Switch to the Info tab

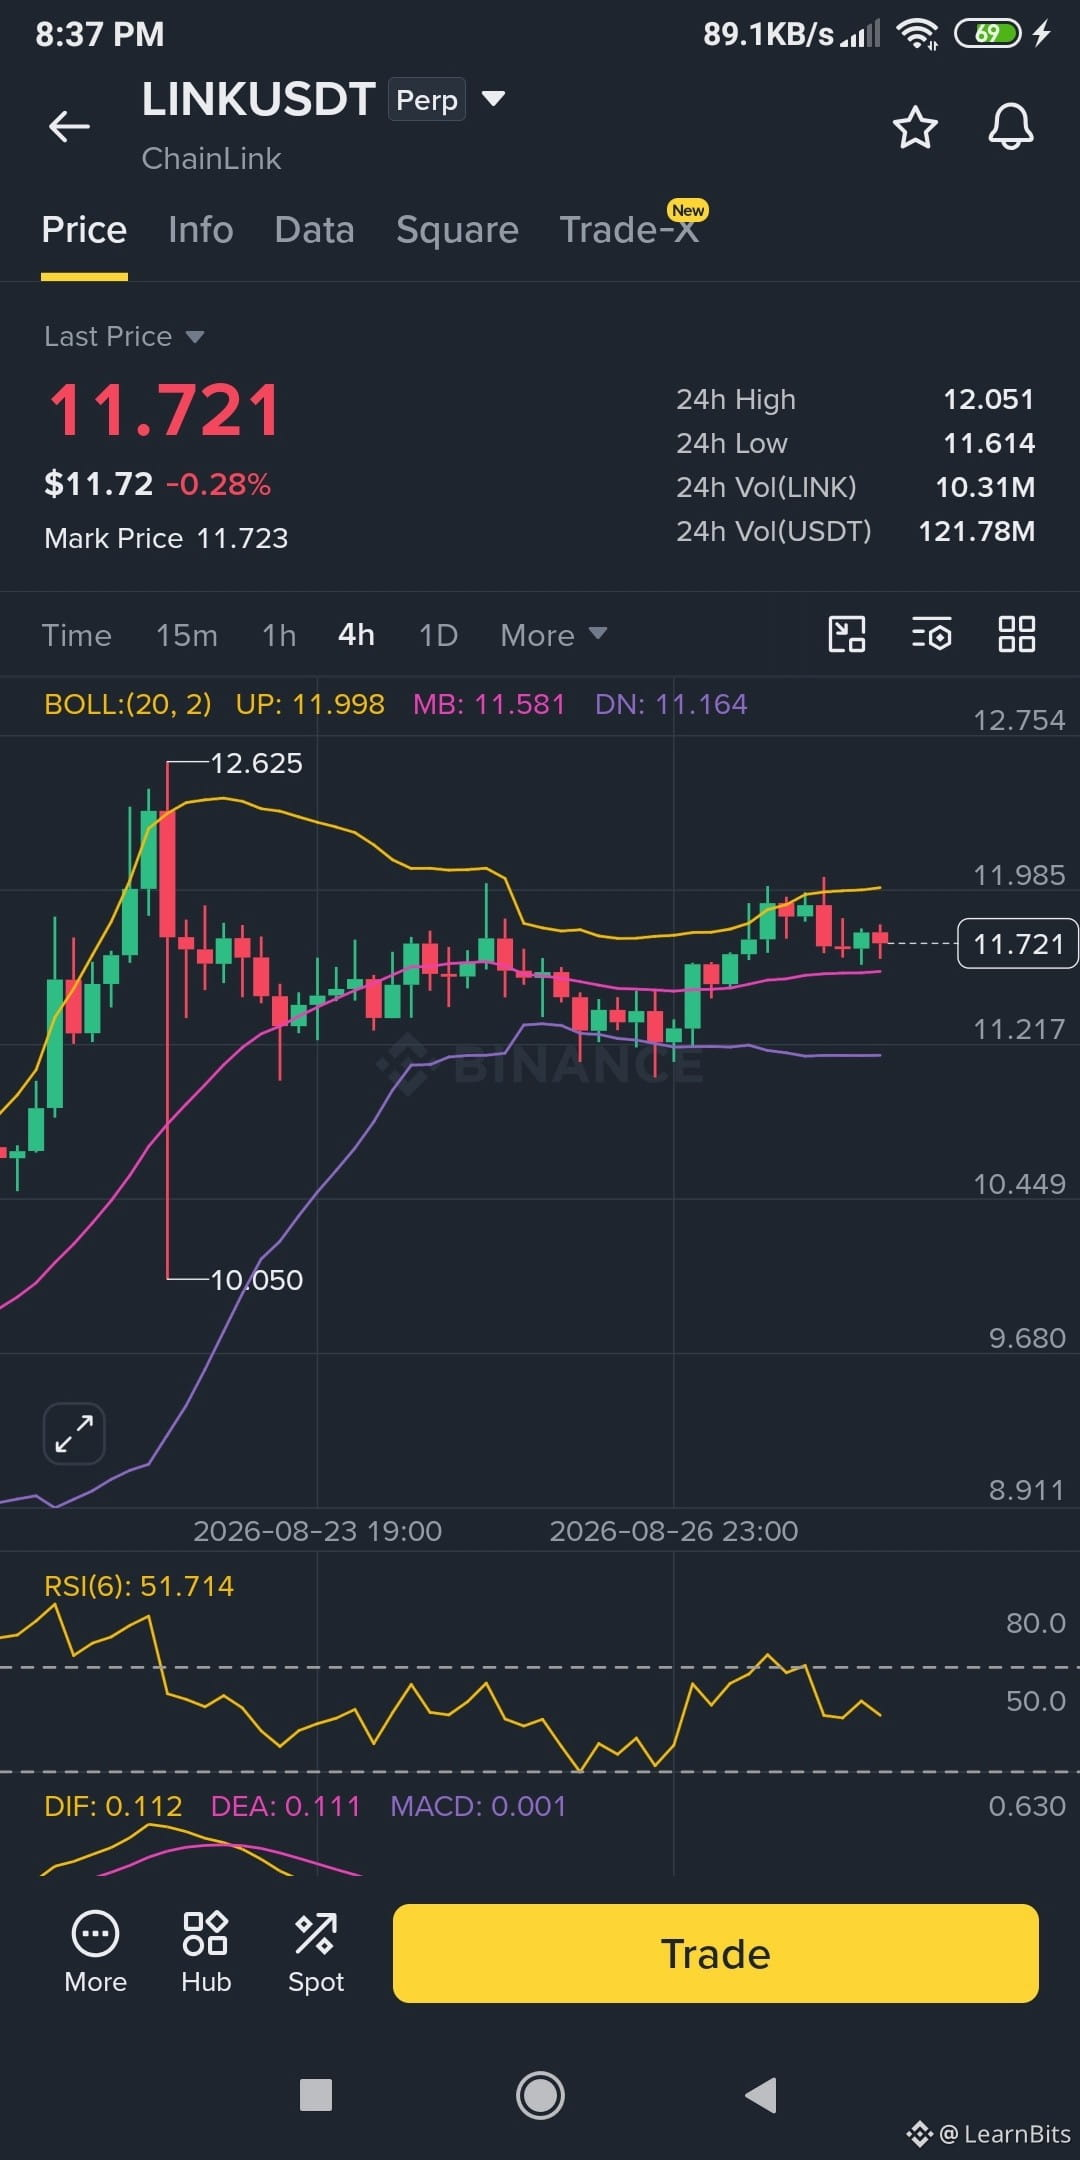[201, 230]
